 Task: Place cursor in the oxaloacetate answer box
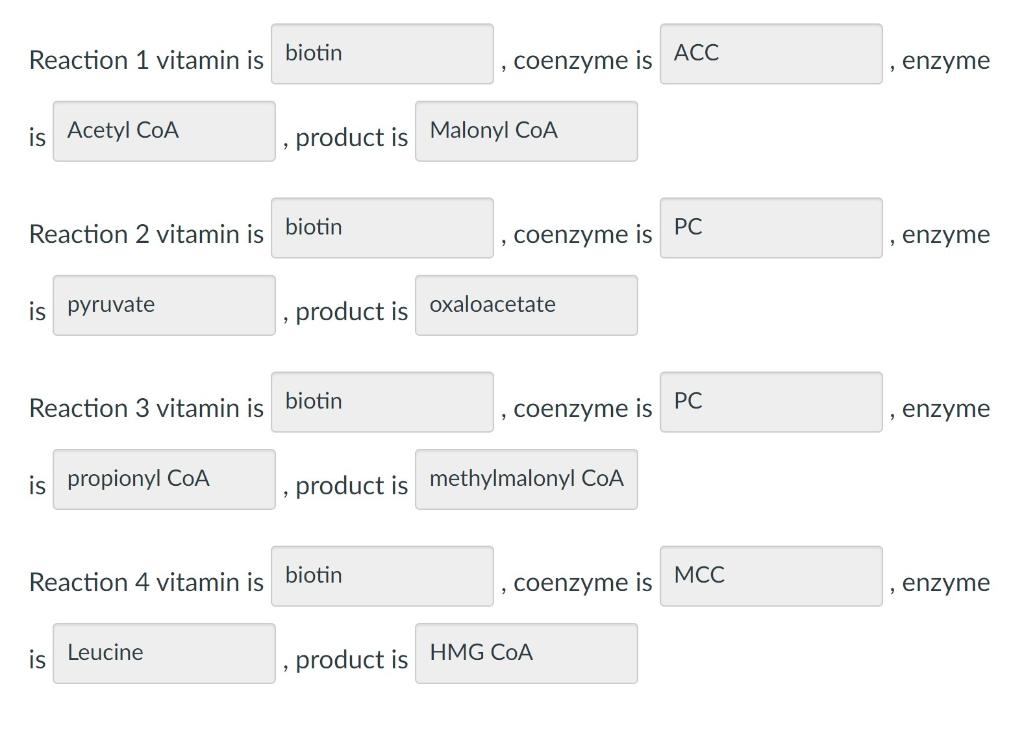(x=526, y=305)
